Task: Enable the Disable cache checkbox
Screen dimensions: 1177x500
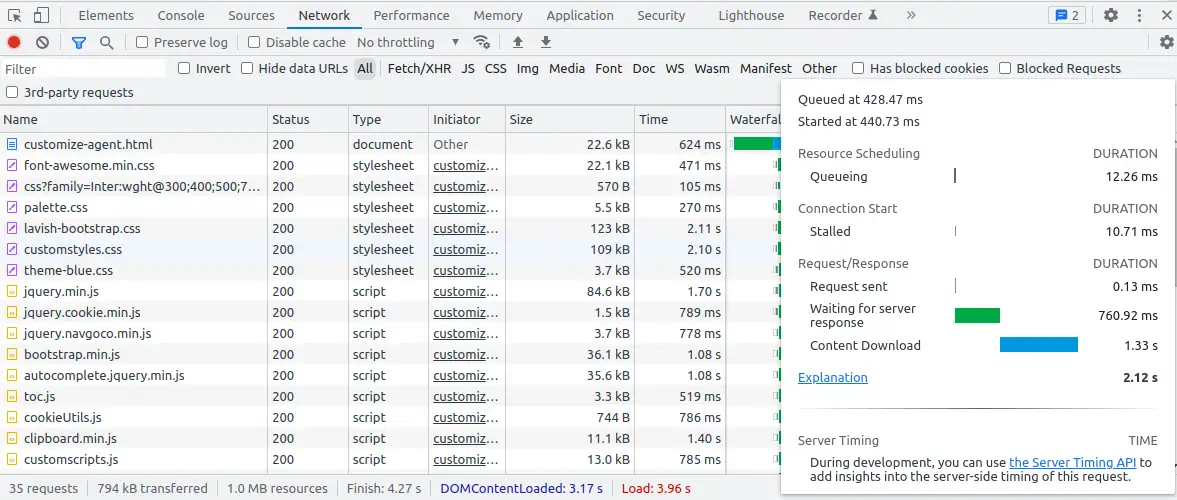Action: point(254,43)
